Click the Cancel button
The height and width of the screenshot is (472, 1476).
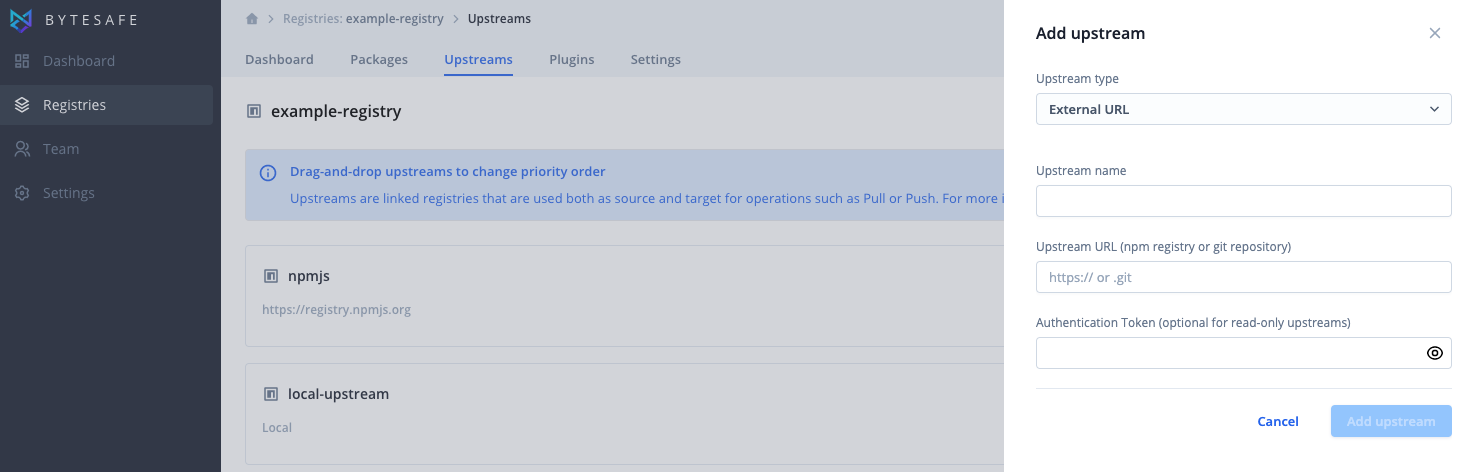[x=1278, y=421]
